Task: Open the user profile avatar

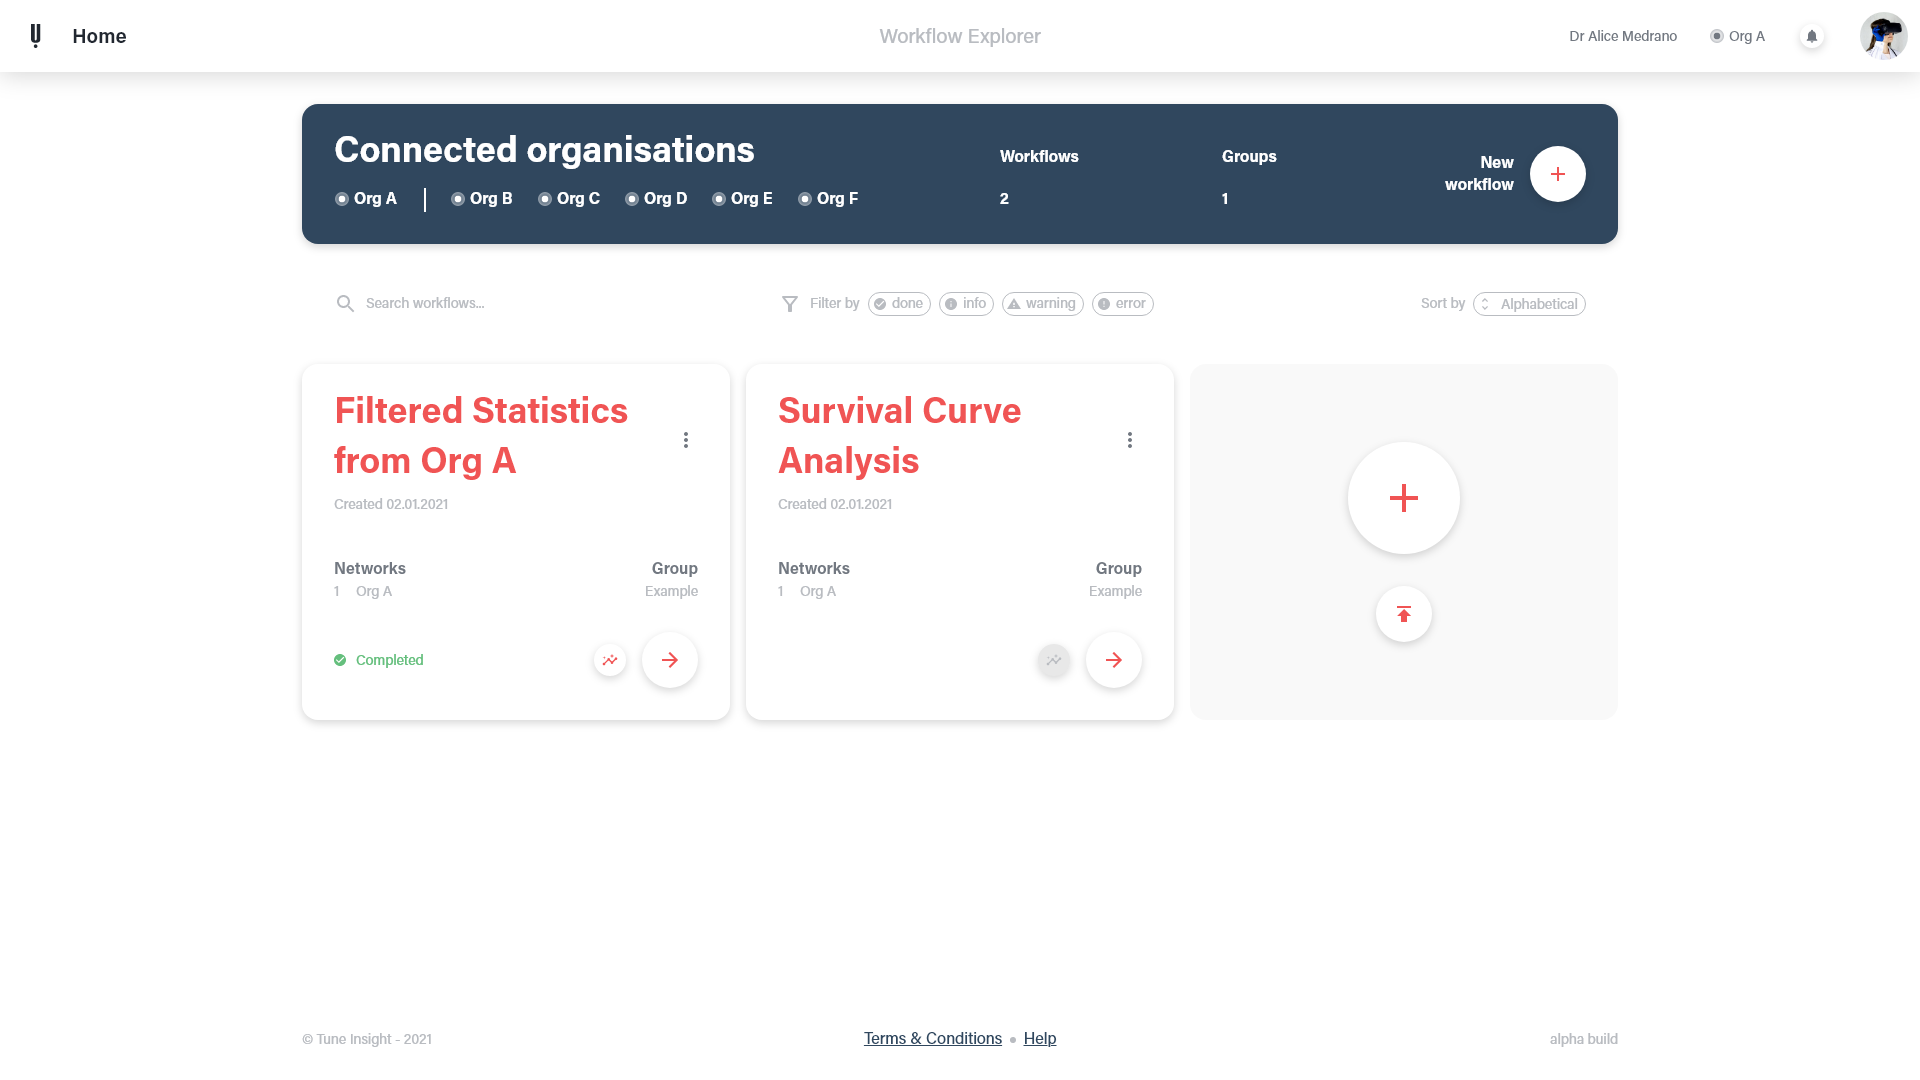Action: click(x=1883, y=36)
